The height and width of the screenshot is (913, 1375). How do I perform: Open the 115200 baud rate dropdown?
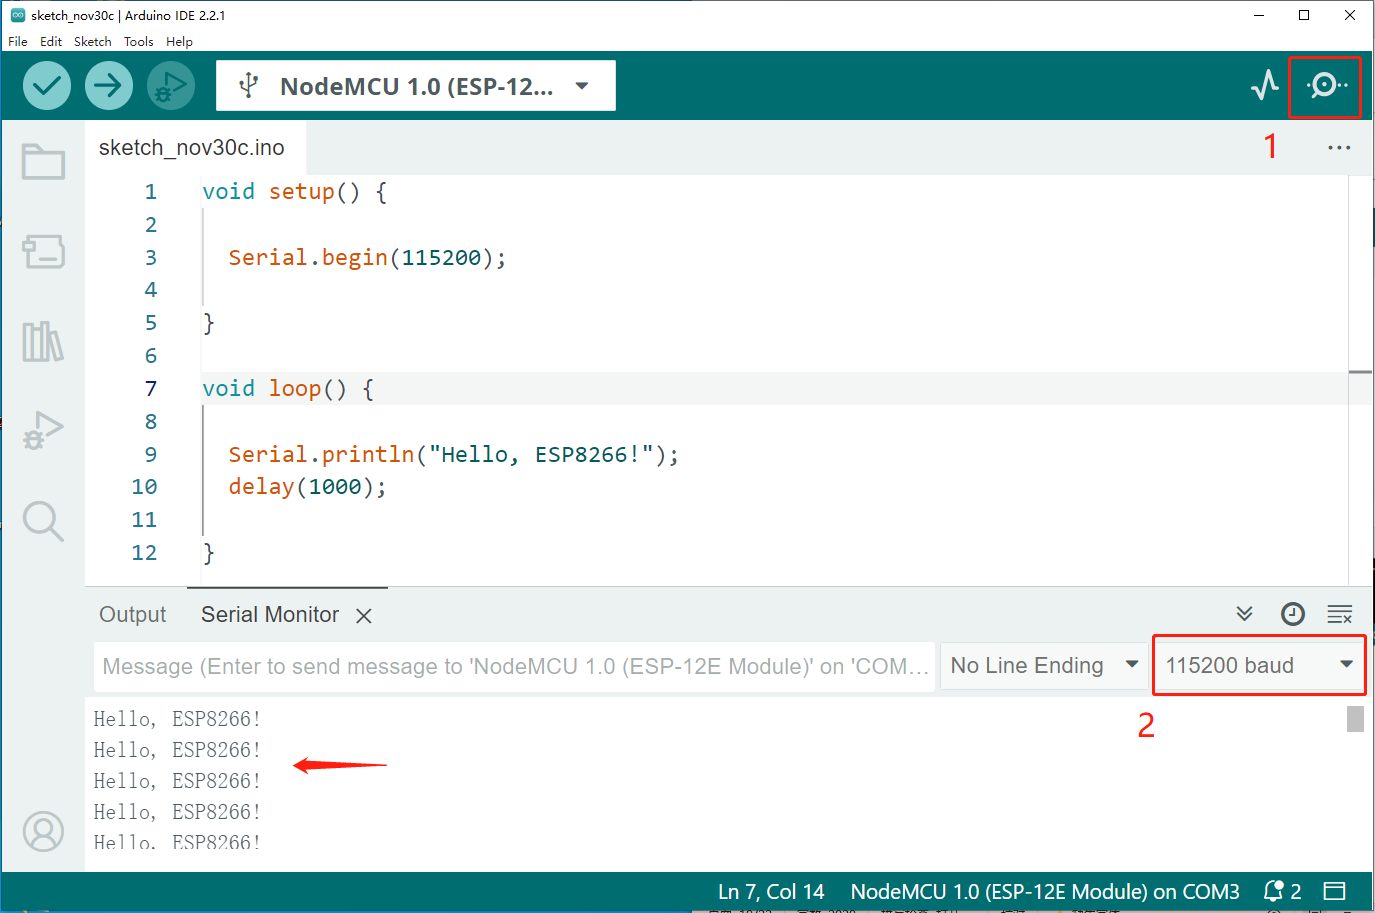click(1259, 666)
